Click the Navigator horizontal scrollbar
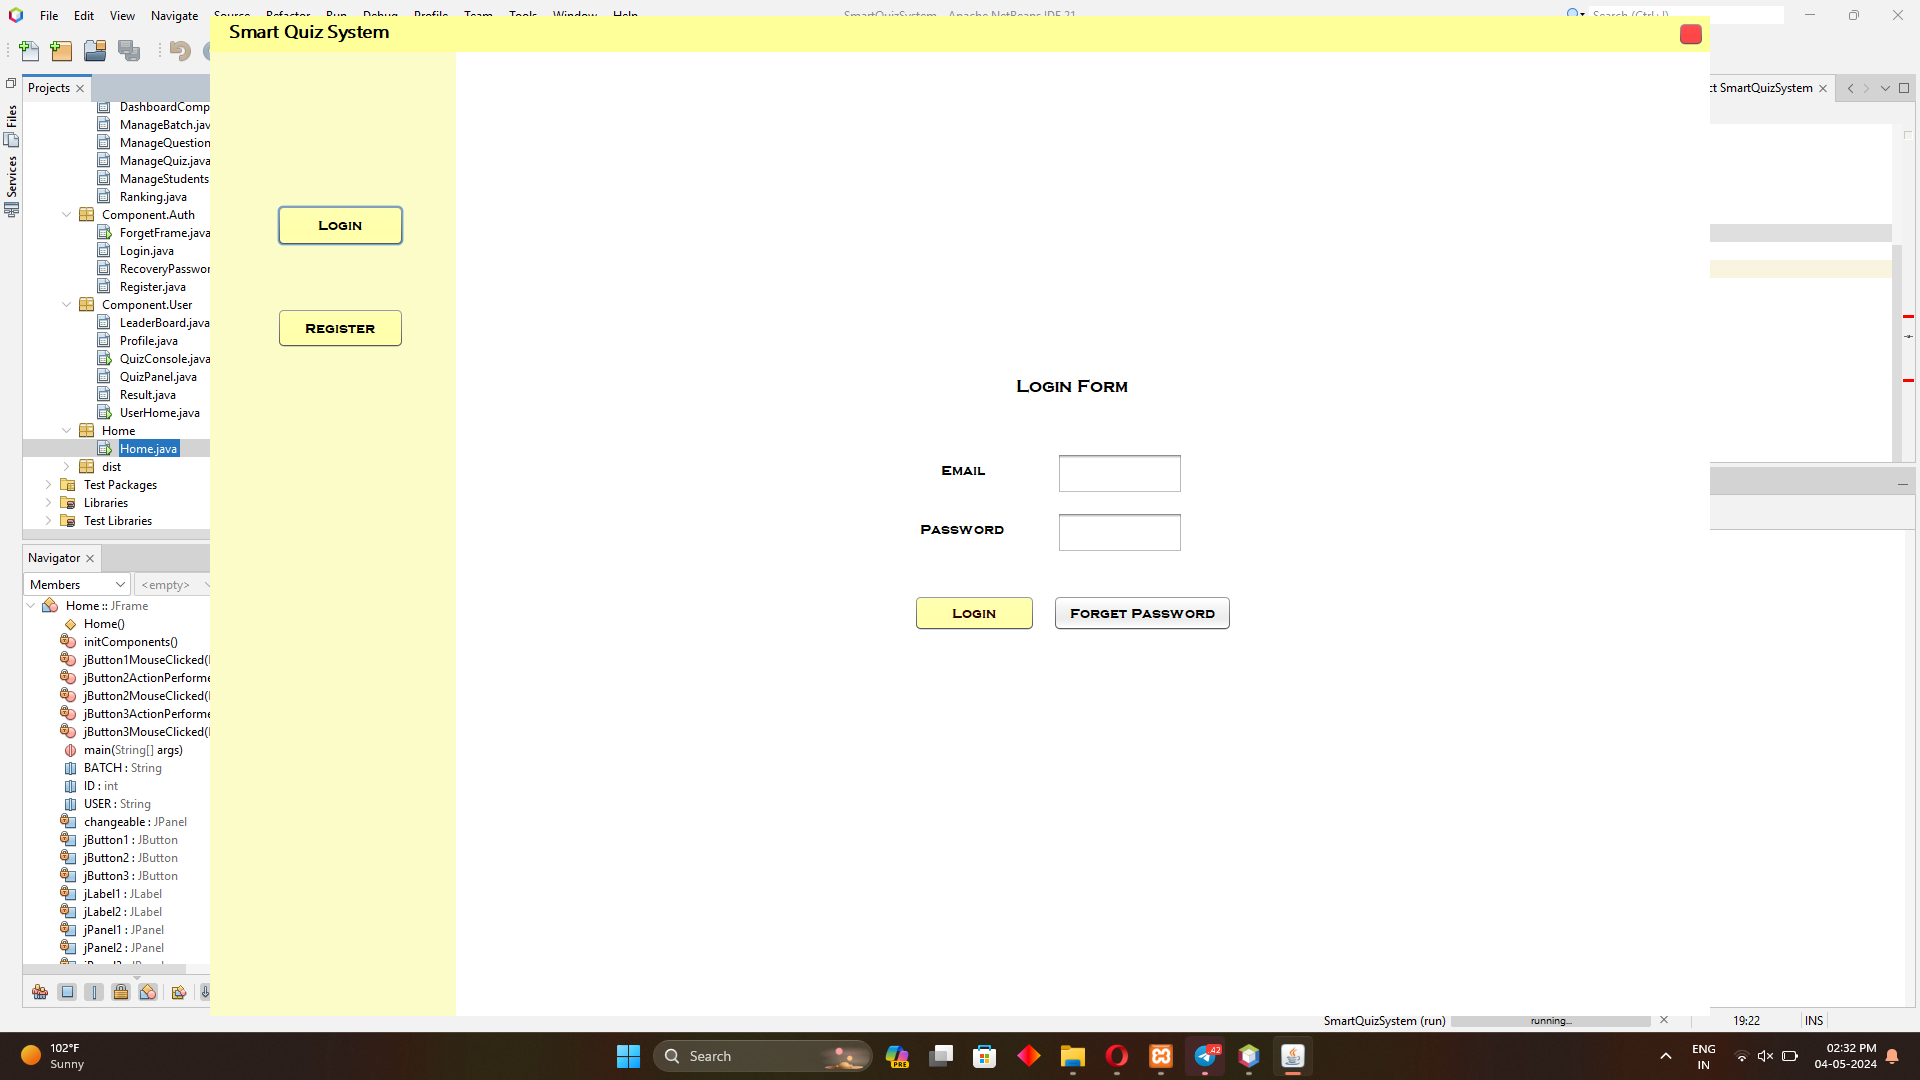Viewport: 1920px width, 1080px height. (x=104, y=969)
